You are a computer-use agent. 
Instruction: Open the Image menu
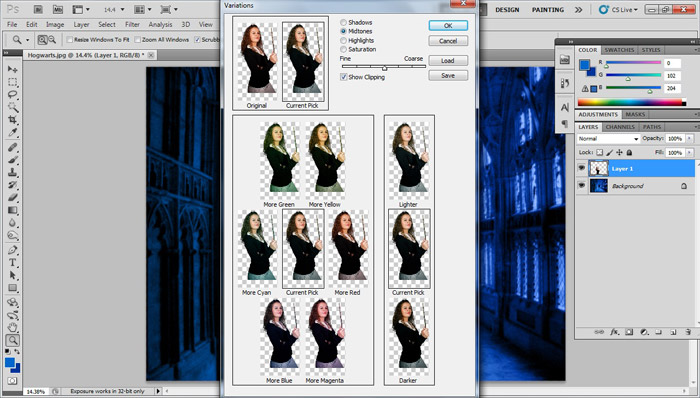pyautogui.click(x=55, y=25)
